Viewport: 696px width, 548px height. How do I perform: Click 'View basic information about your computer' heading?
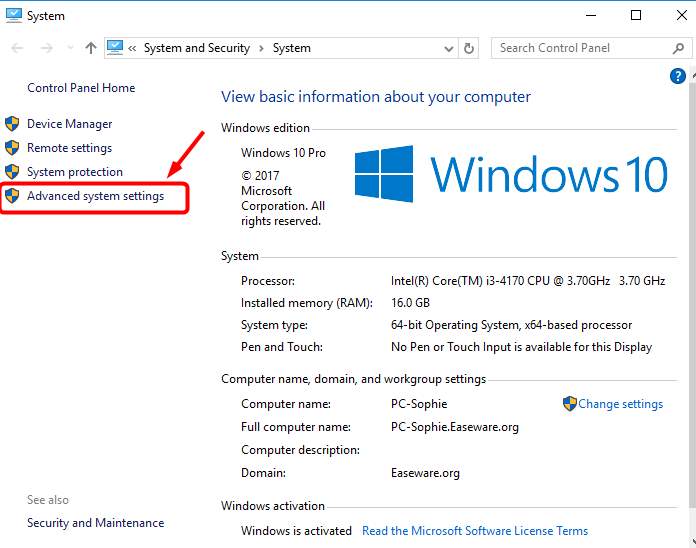tap(376, 97)
